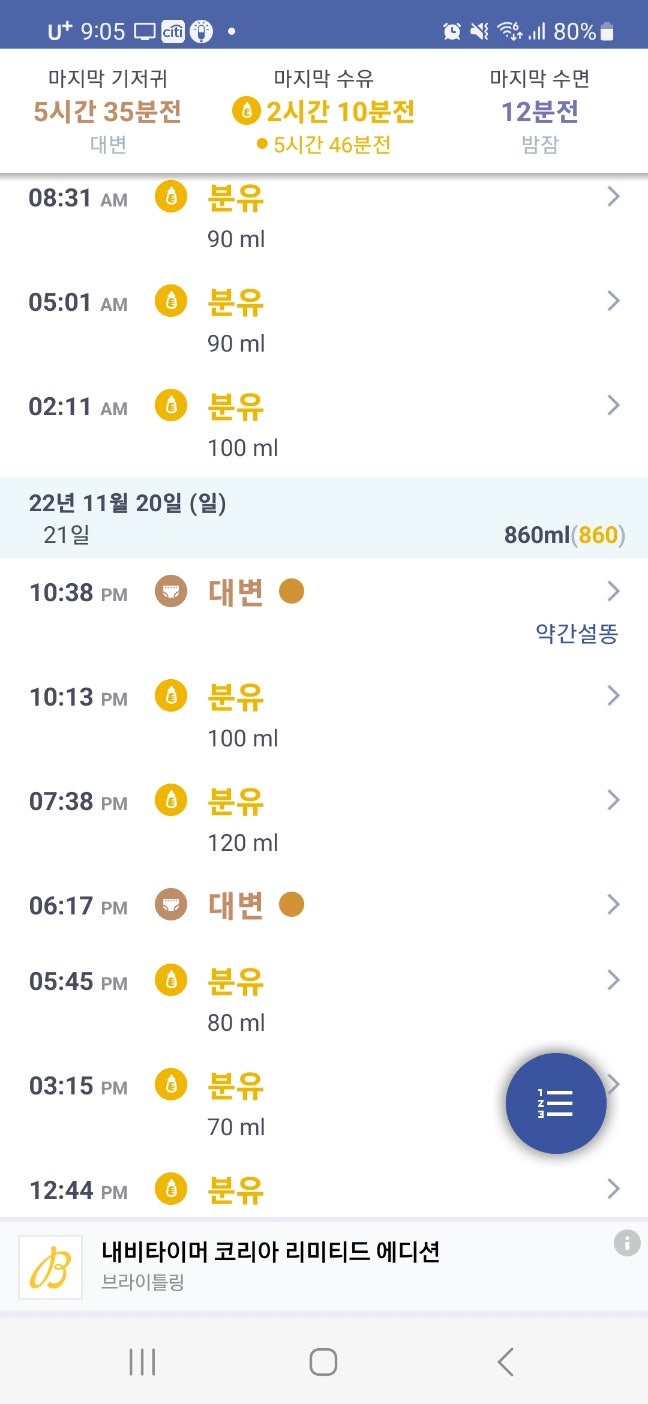The height and width of the screenshot is (1404, 648).
Task: Open 05:45 PM feeding detail chevron
Action: coord(613,980)
